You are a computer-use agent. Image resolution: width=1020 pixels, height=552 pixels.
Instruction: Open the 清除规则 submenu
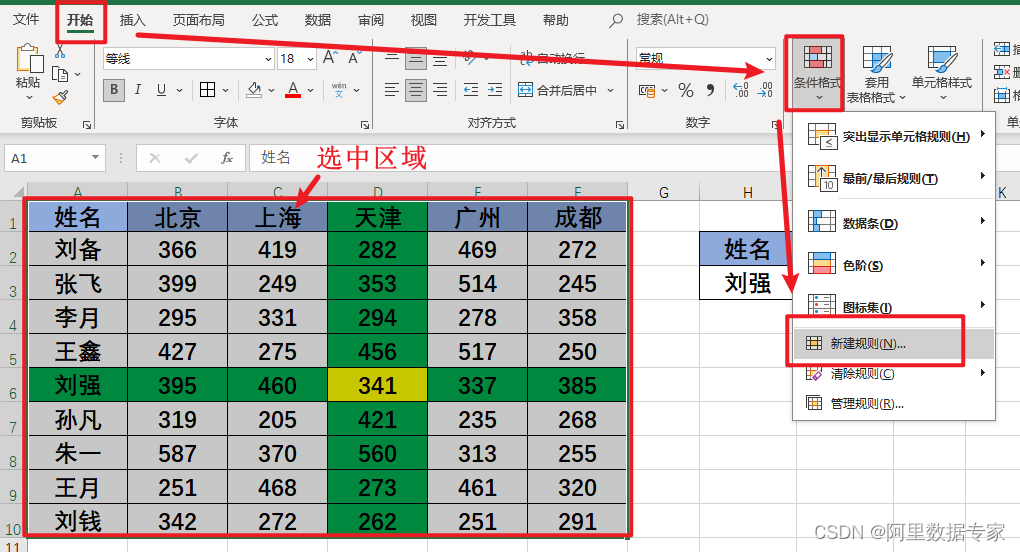(894, 374)
